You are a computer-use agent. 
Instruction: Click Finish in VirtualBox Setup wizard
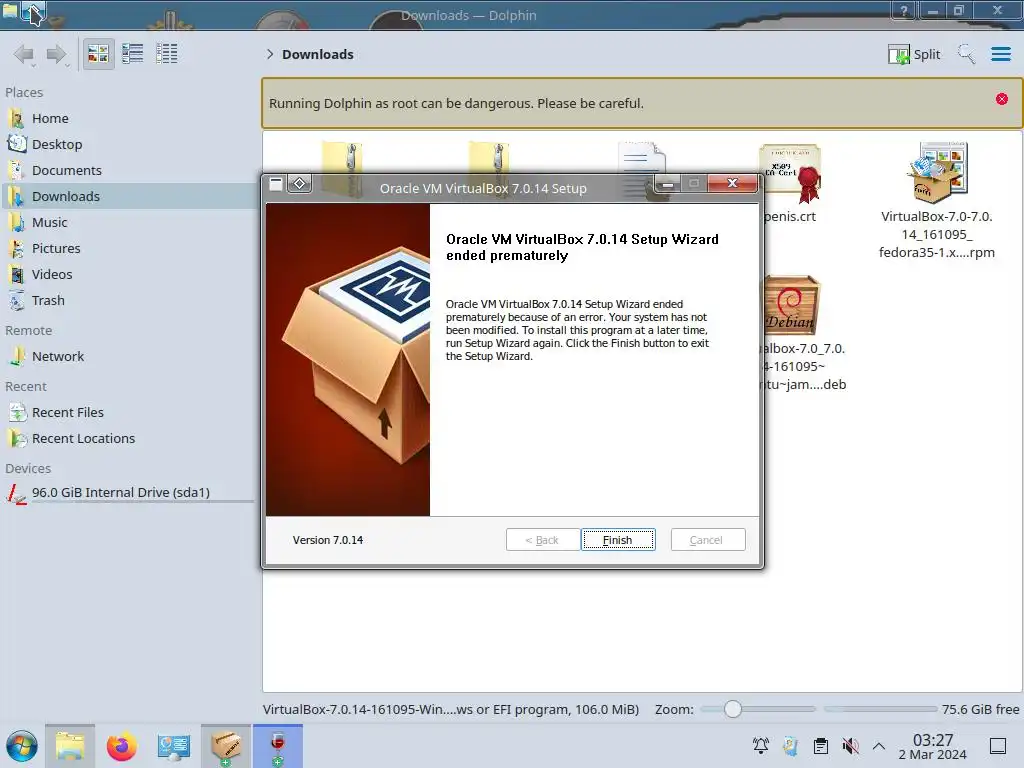(618, 540)
